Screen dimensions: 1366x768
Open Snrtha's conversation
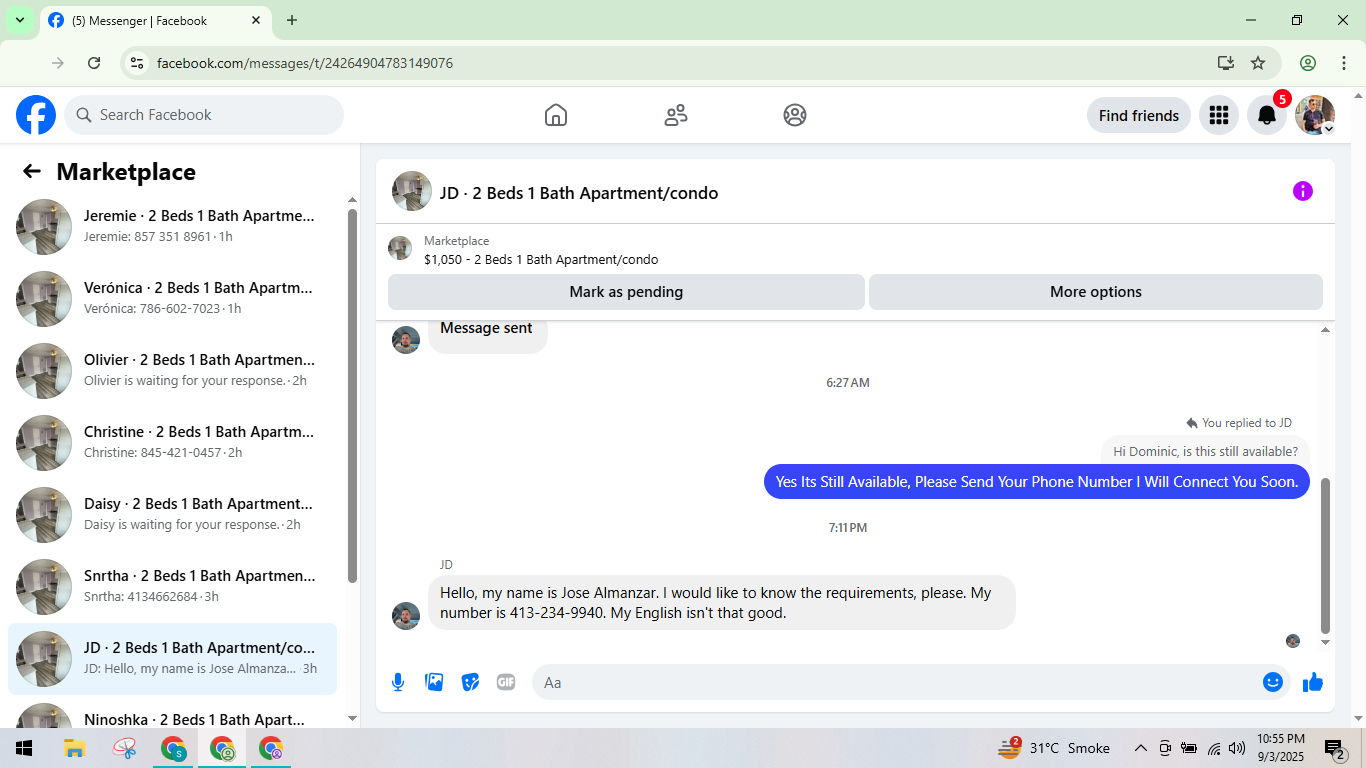[172, 587]
